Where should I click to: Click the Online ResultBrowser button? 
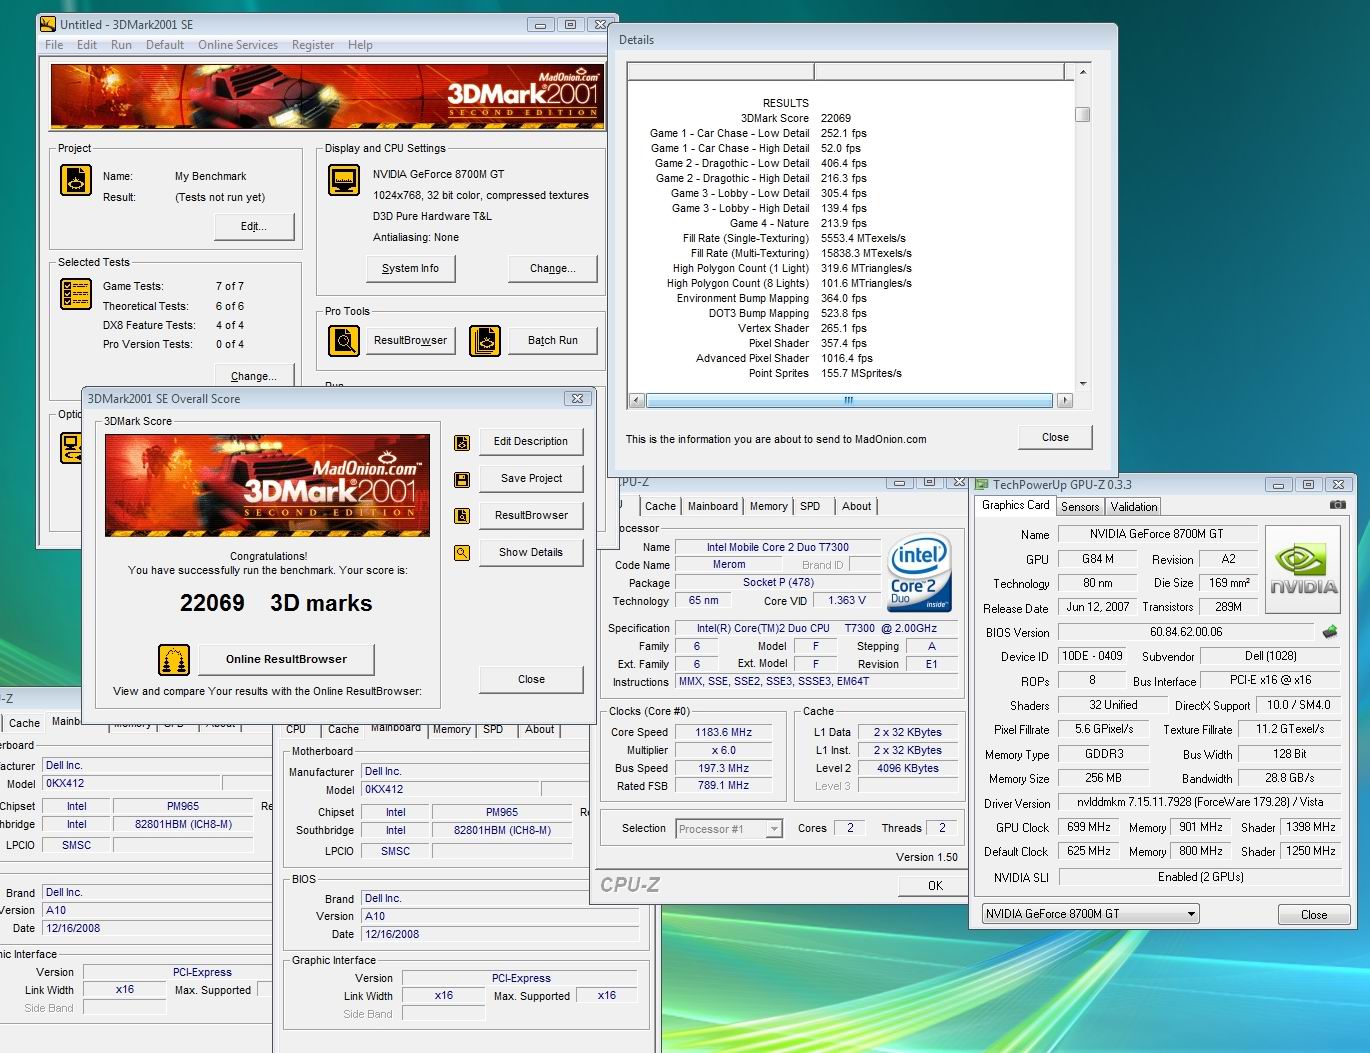coord(286,659)
